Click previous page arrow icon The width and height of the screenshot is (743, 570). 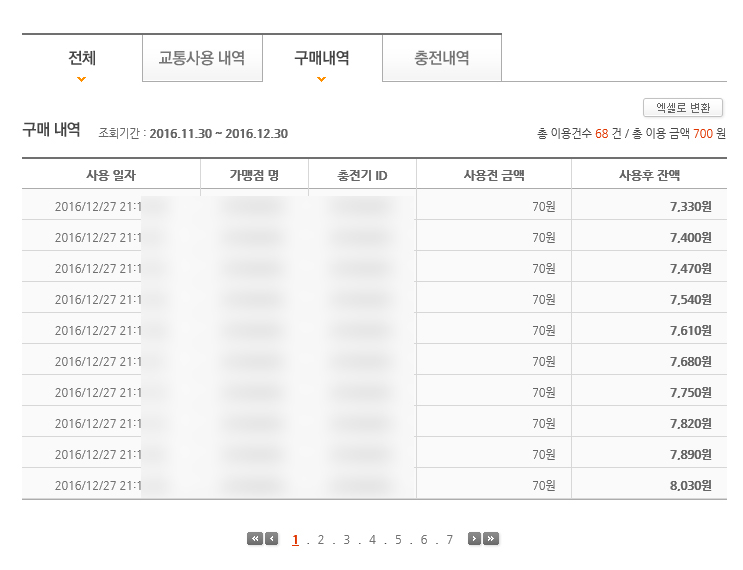[271, 539]
